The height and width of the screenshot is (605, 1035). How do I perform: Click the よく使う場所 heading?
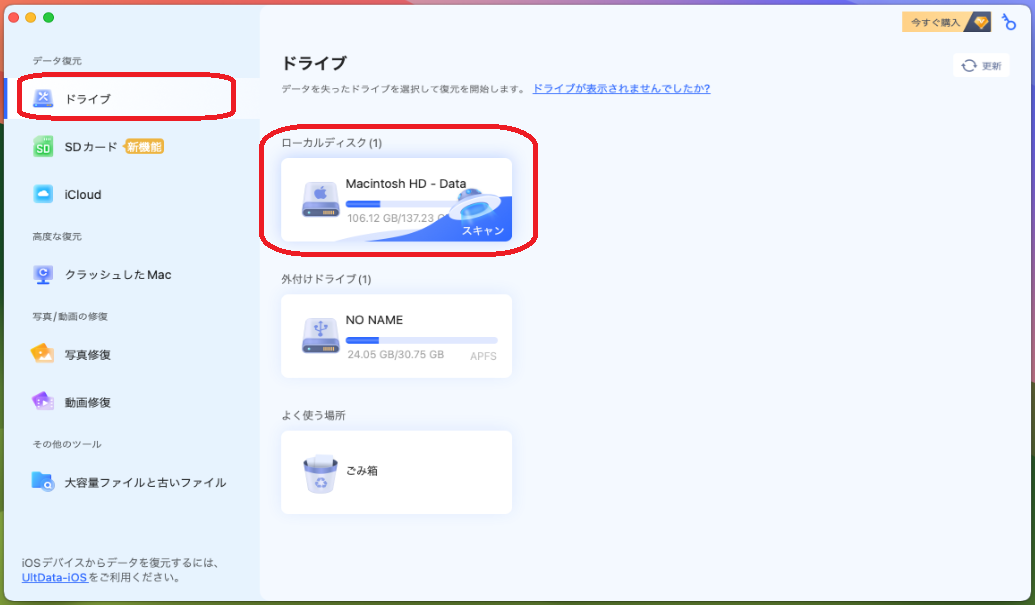(314, 415)
